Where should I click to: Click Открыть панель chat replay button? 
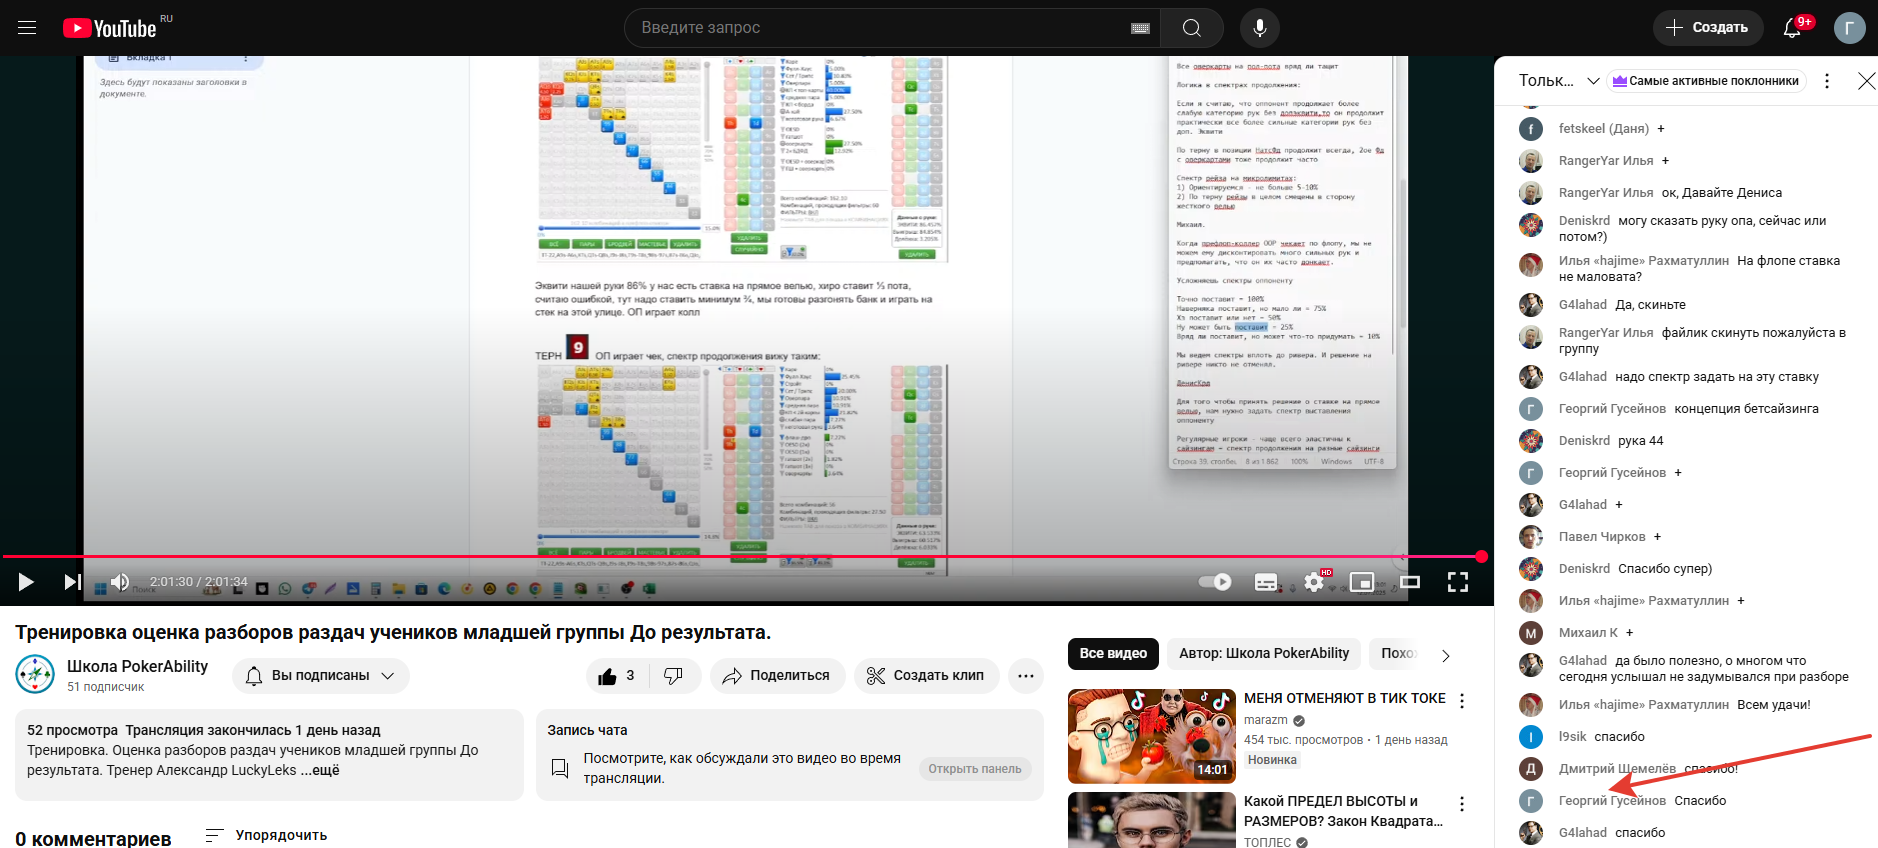point(975,769)
